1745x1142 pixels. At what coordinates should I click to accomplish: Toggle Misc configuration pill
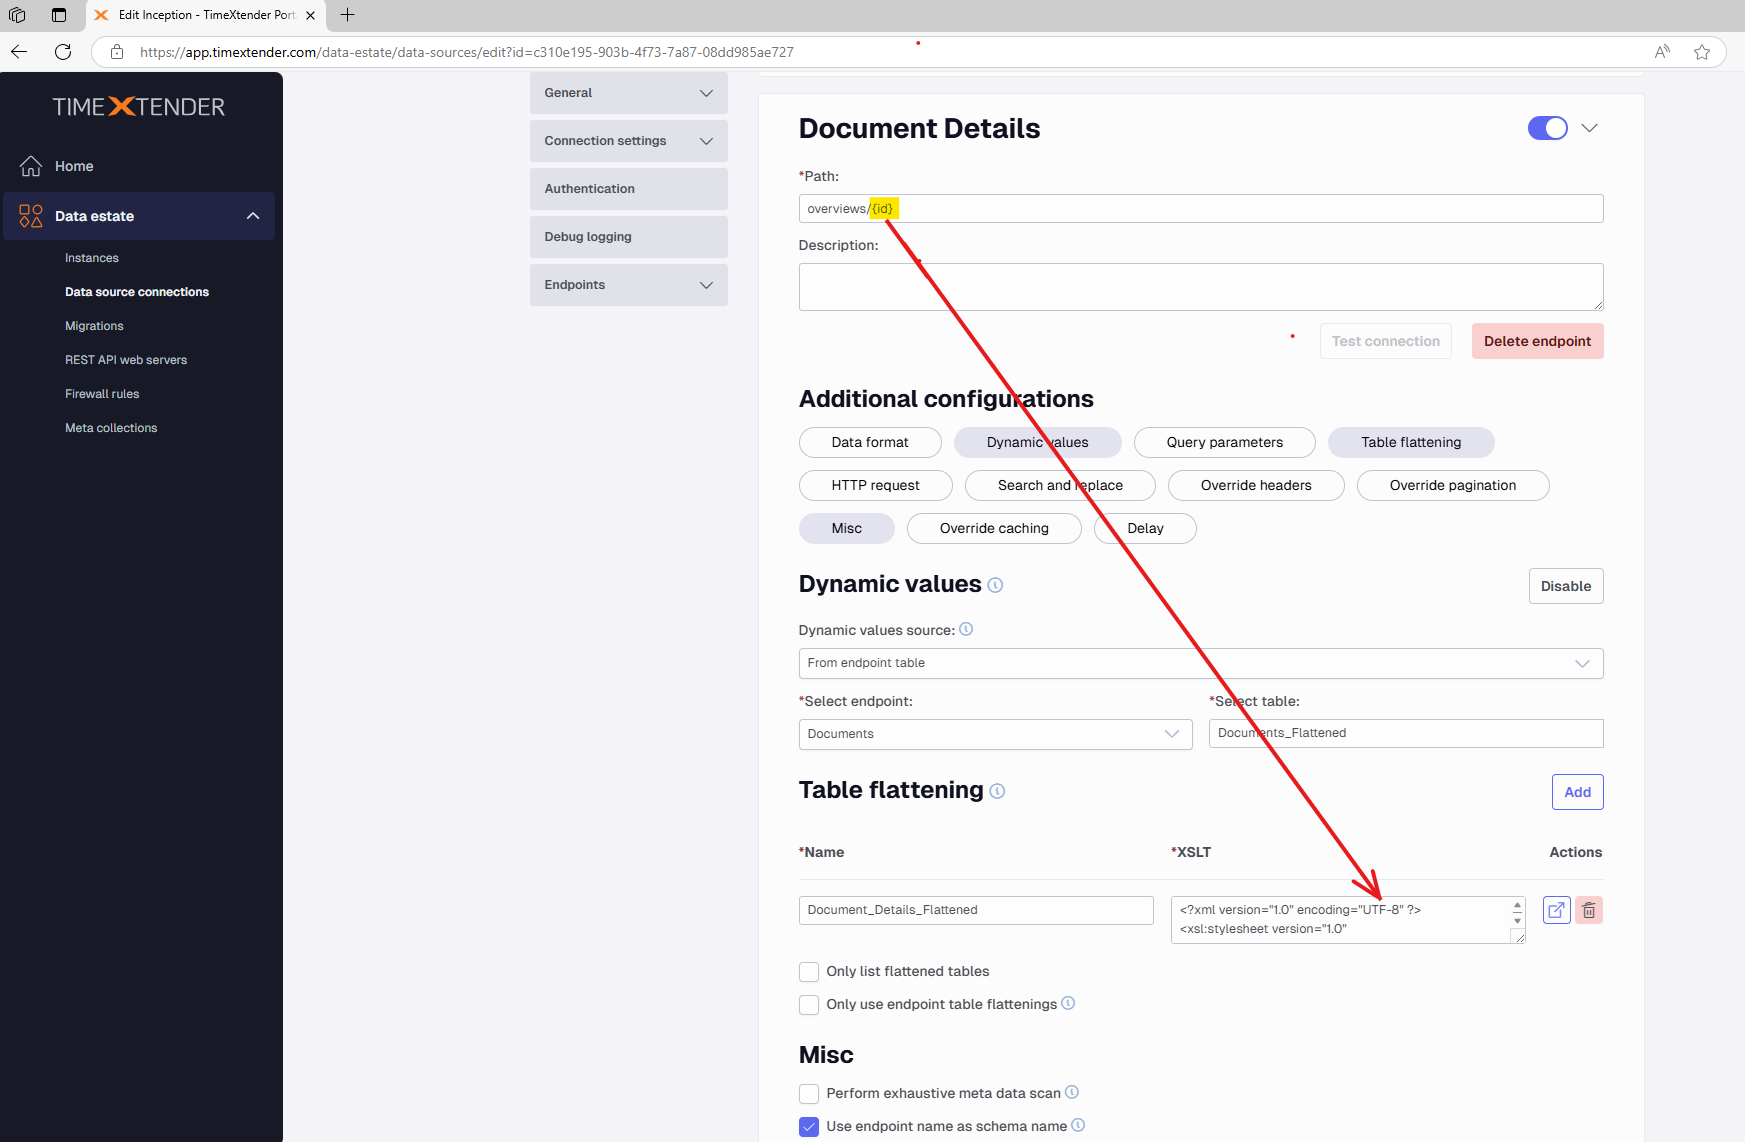coord(847,528)
